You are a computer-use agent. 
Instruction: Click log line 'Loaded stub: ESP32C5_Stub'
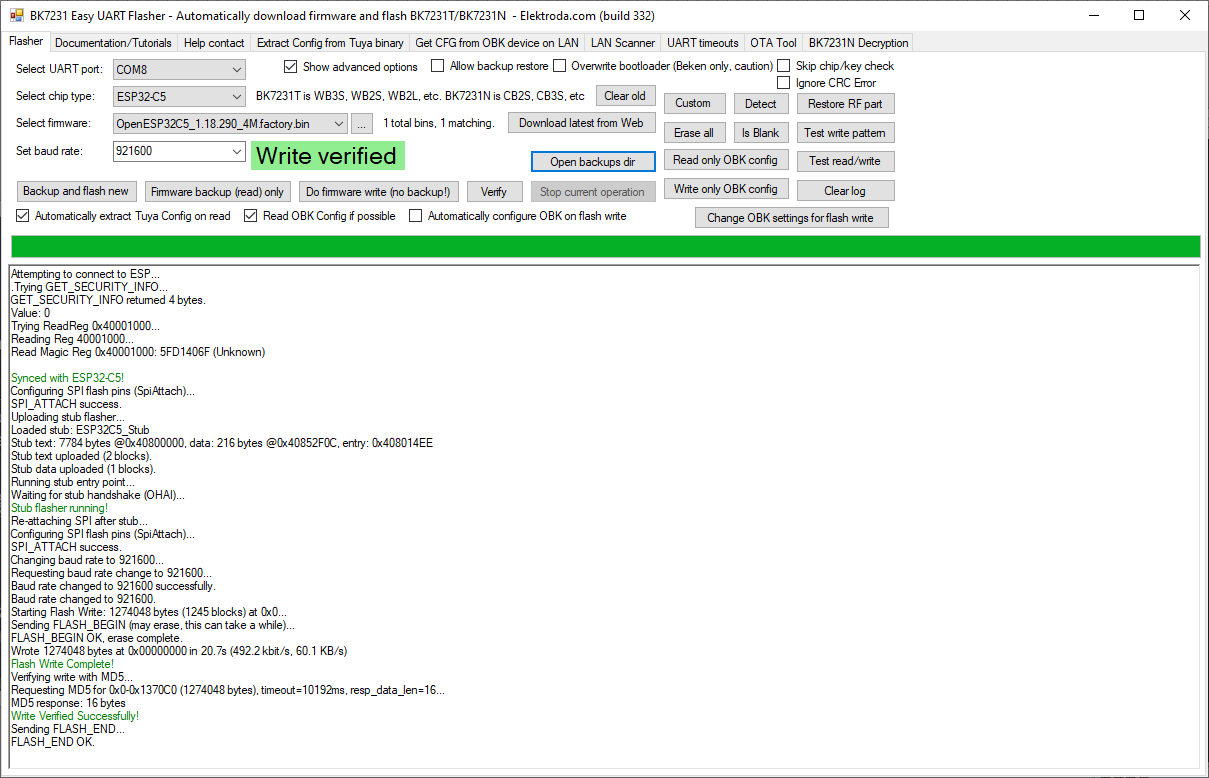80,430
